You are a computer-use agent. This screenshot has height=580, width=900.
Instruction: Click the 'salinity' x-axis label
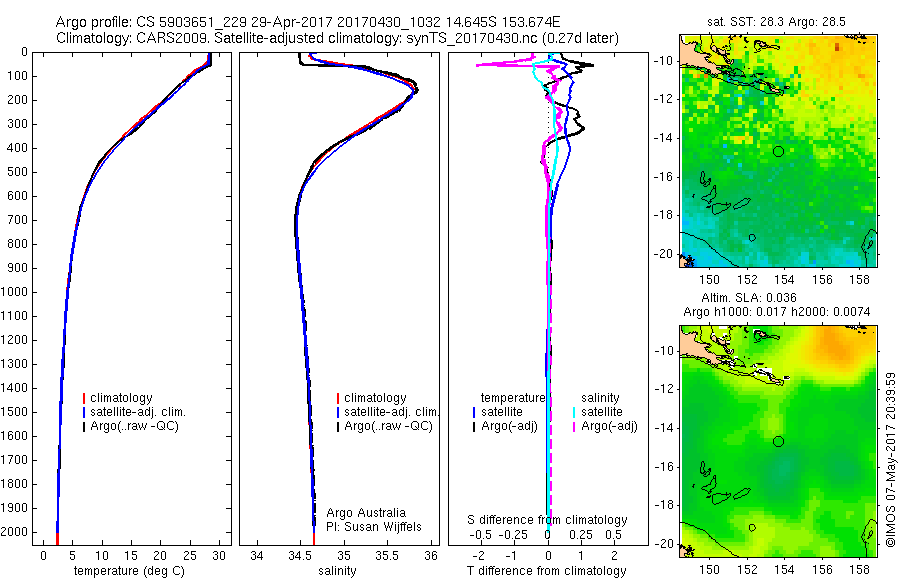coord(338,571)
